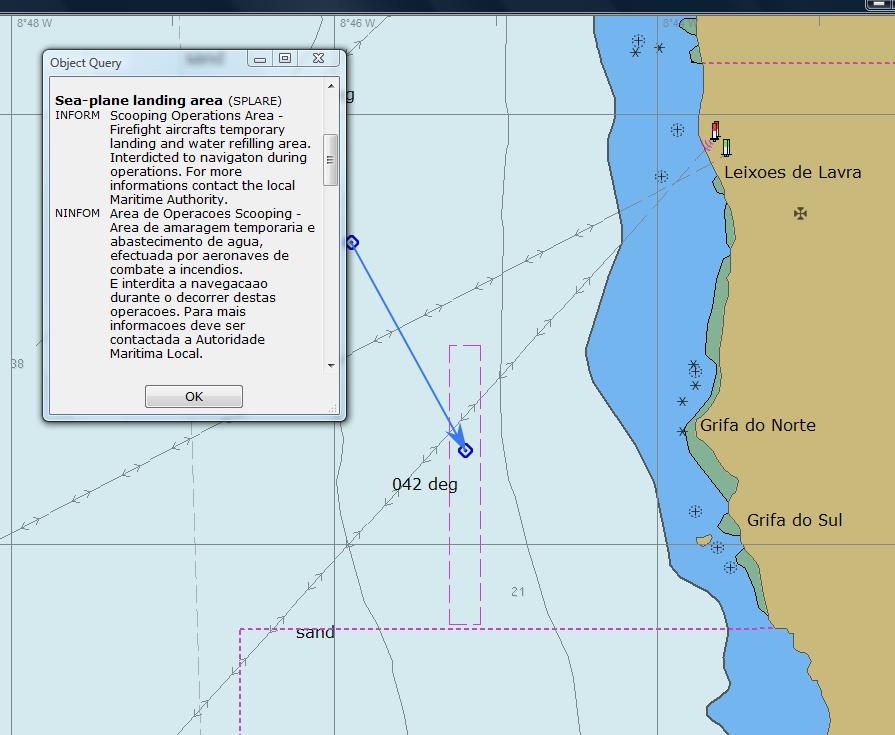Image resolution: width=895 pixels, height=735 pixels.
Task: Click the magenta fog signal symbol near beacons
Action: [707, 146]
